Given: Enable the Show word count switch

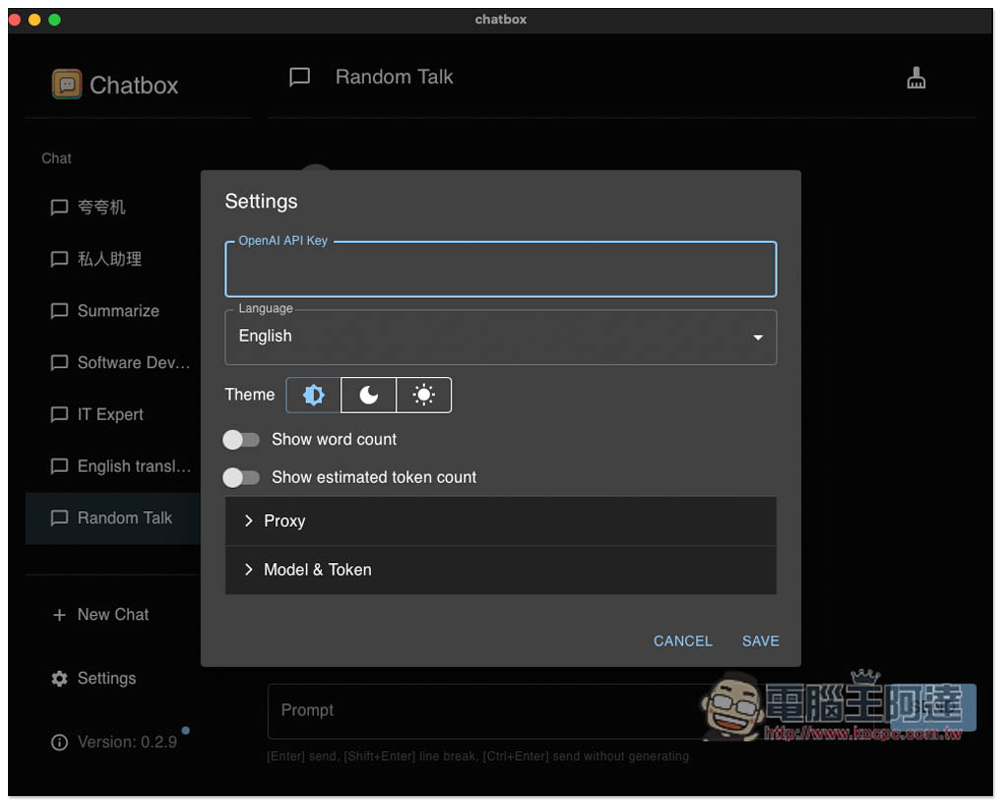Looking at the screenshot, I should tap(241, 439).
